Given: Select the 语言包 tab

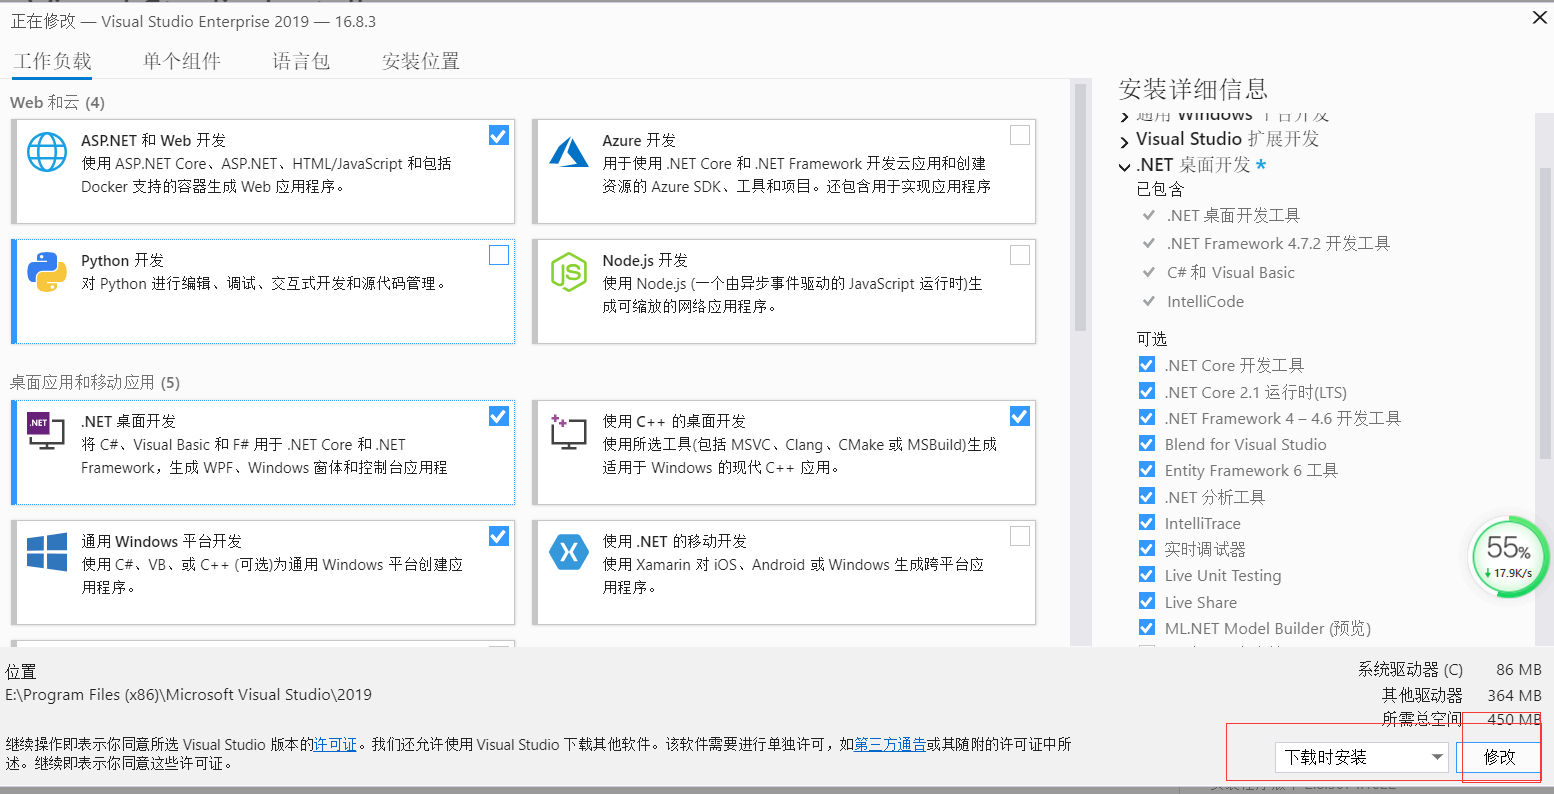Looking at the screenshot, I should click(301, 61).
